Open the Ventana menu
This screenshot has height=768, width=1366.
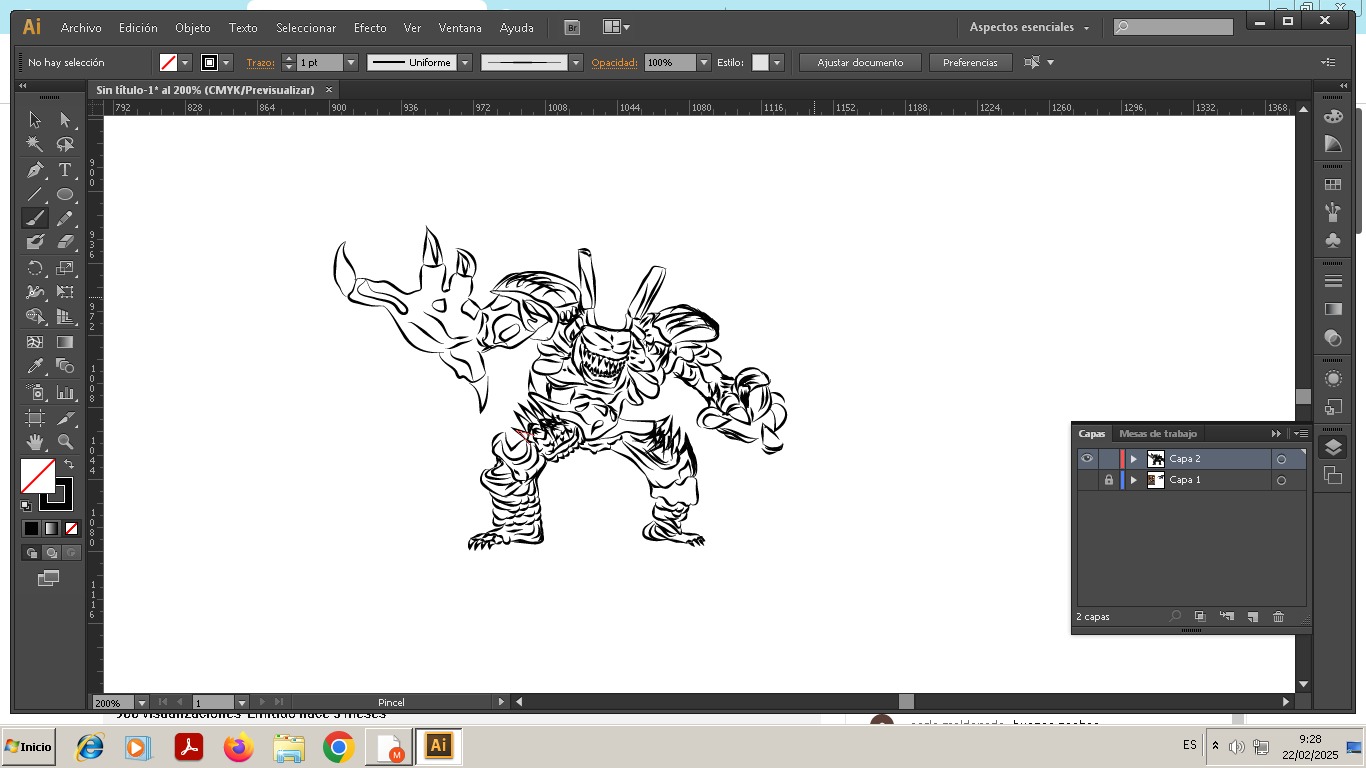[460, 28]
